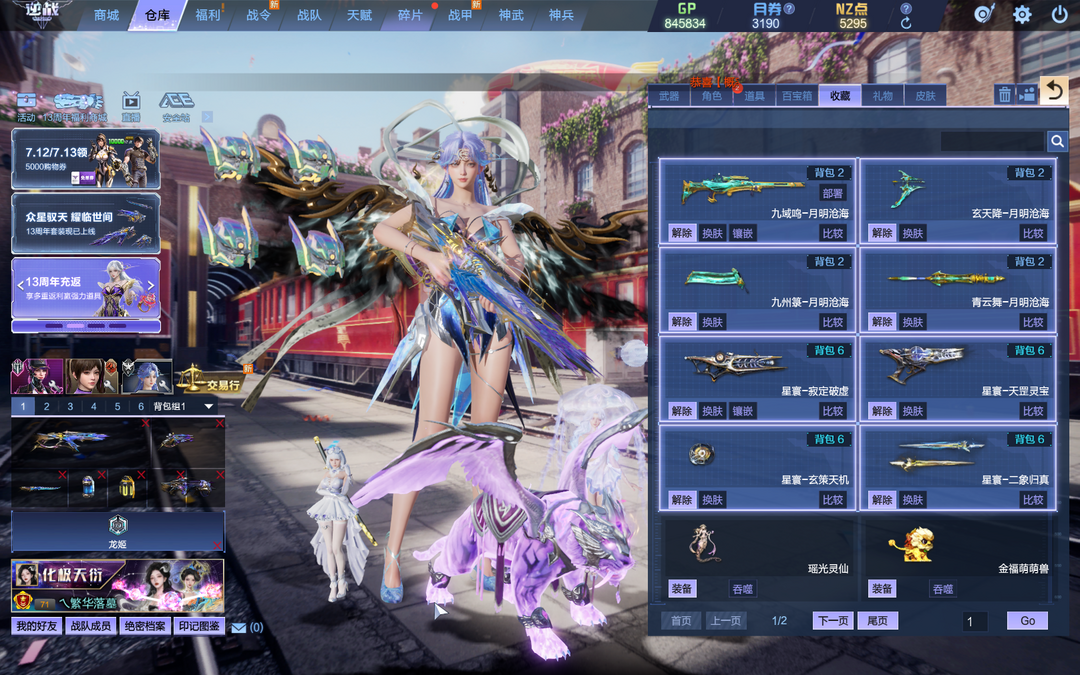1080x675 pixels.
Task: Open the 直播 live stream icon
Action: click(131, 107)
